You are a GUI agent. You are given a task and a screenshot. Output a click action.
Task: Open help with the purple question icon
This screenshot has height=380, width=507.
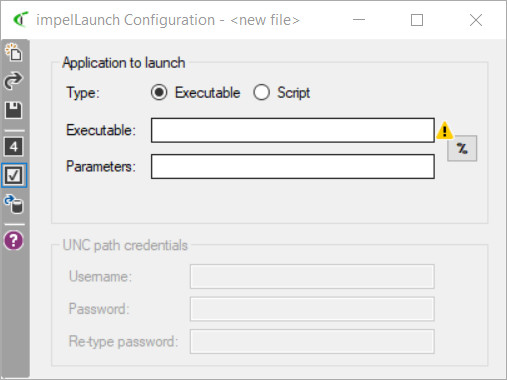click(14, 240)
